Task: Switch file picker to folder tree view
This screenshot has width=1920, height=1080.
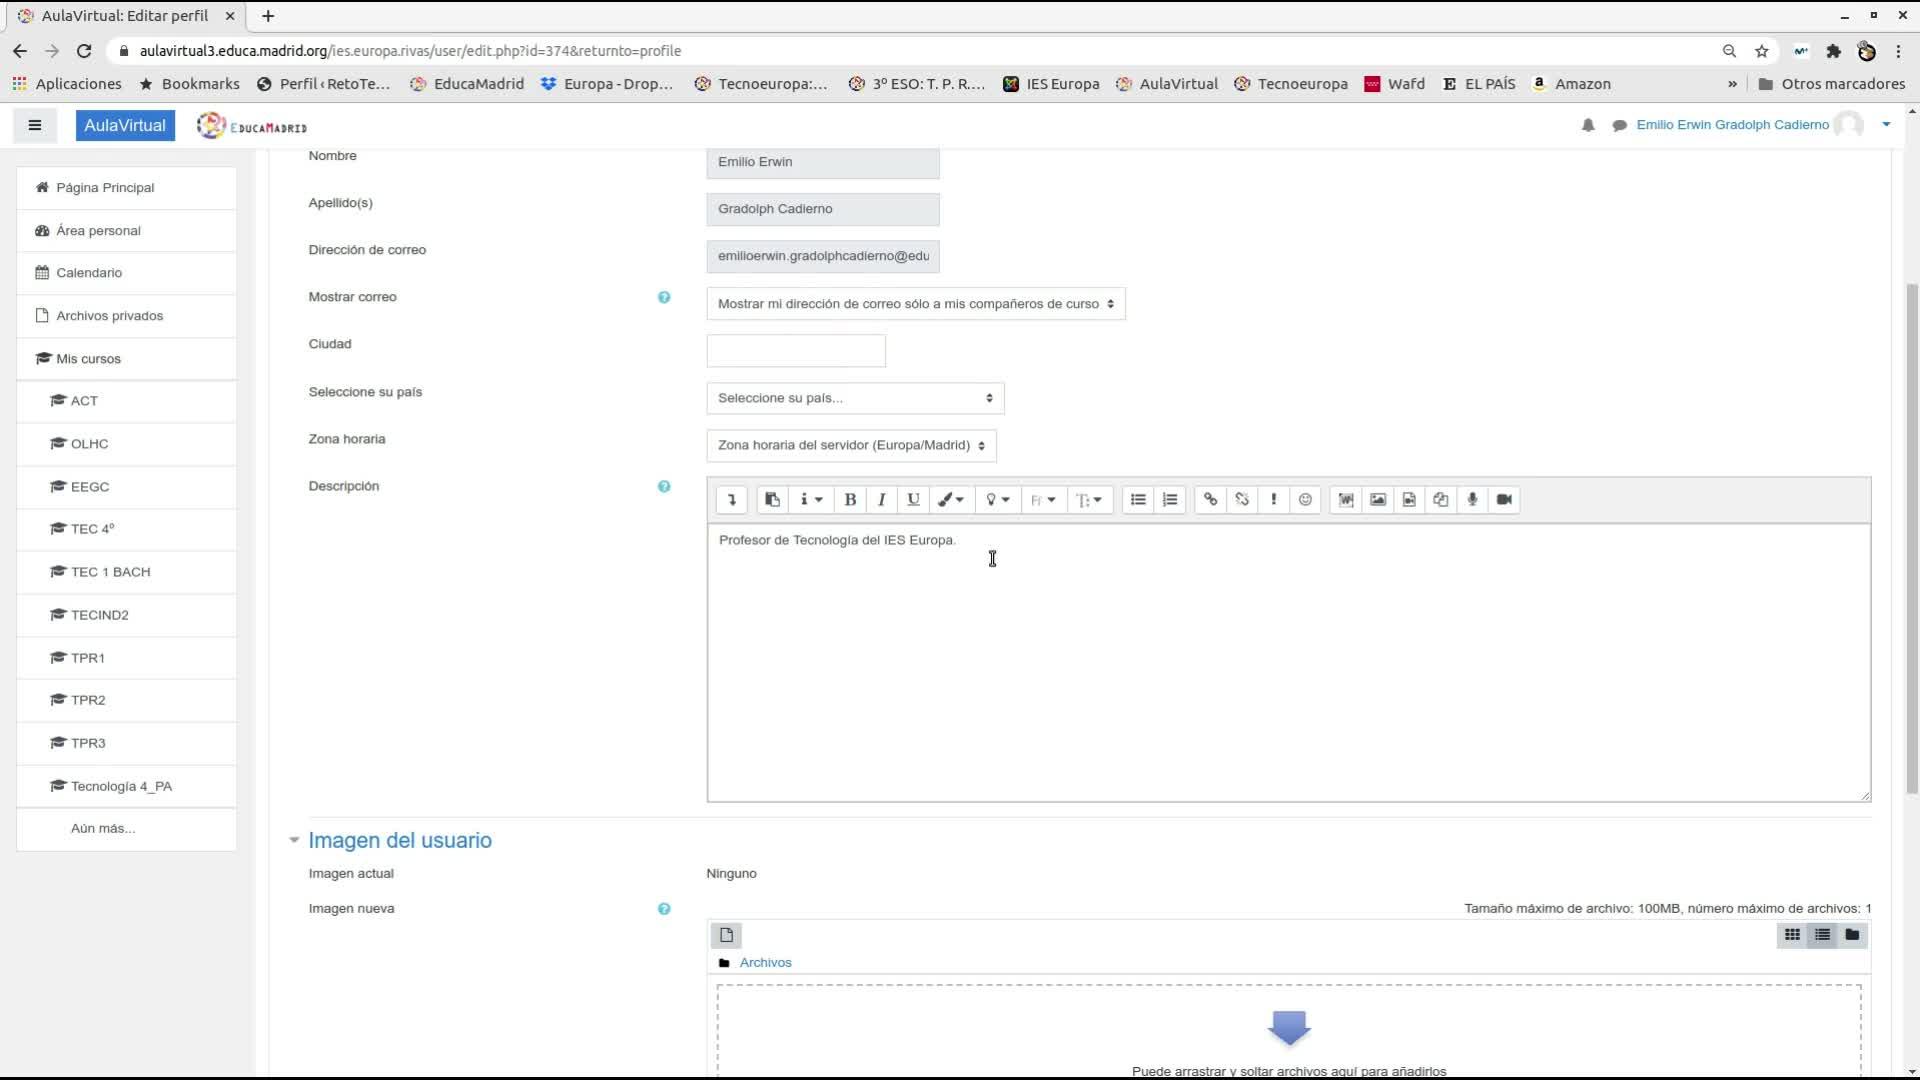Action: pos(1852,935)
